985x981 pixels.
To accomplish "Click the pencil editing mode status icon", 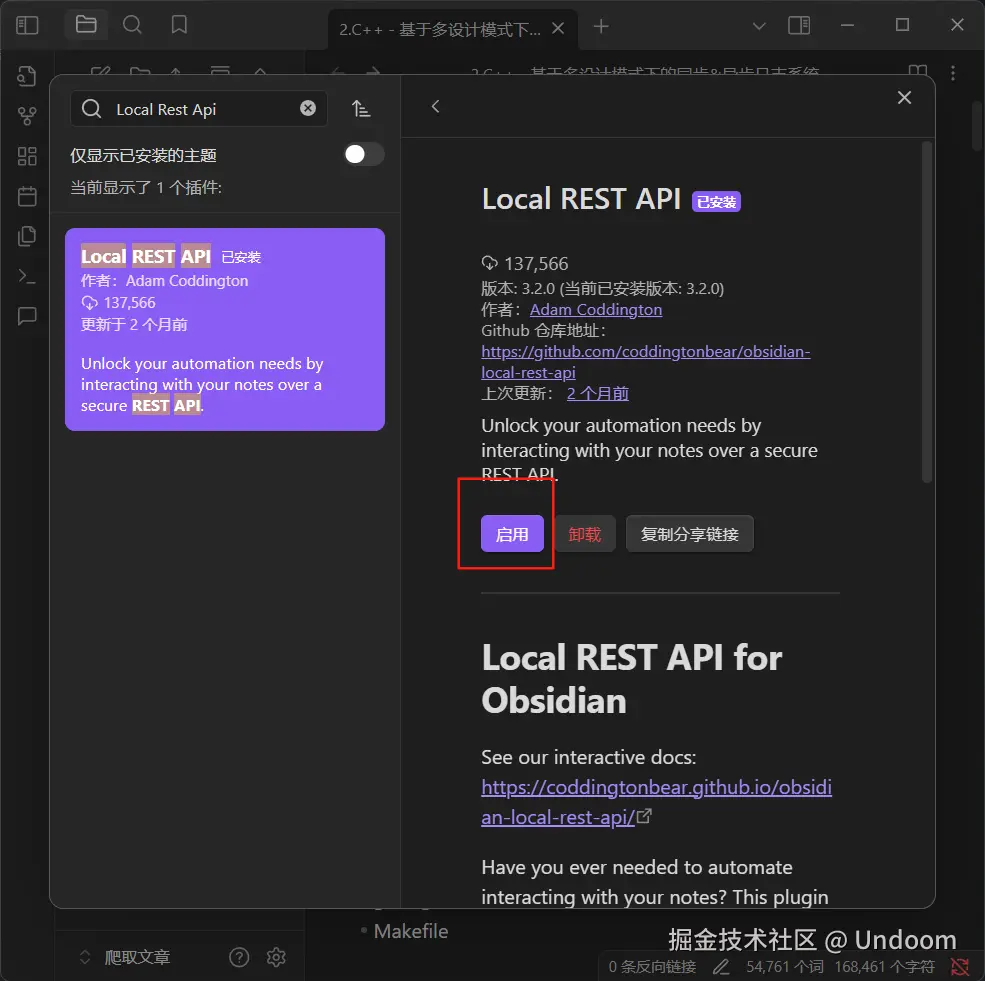I will [721, 967].
